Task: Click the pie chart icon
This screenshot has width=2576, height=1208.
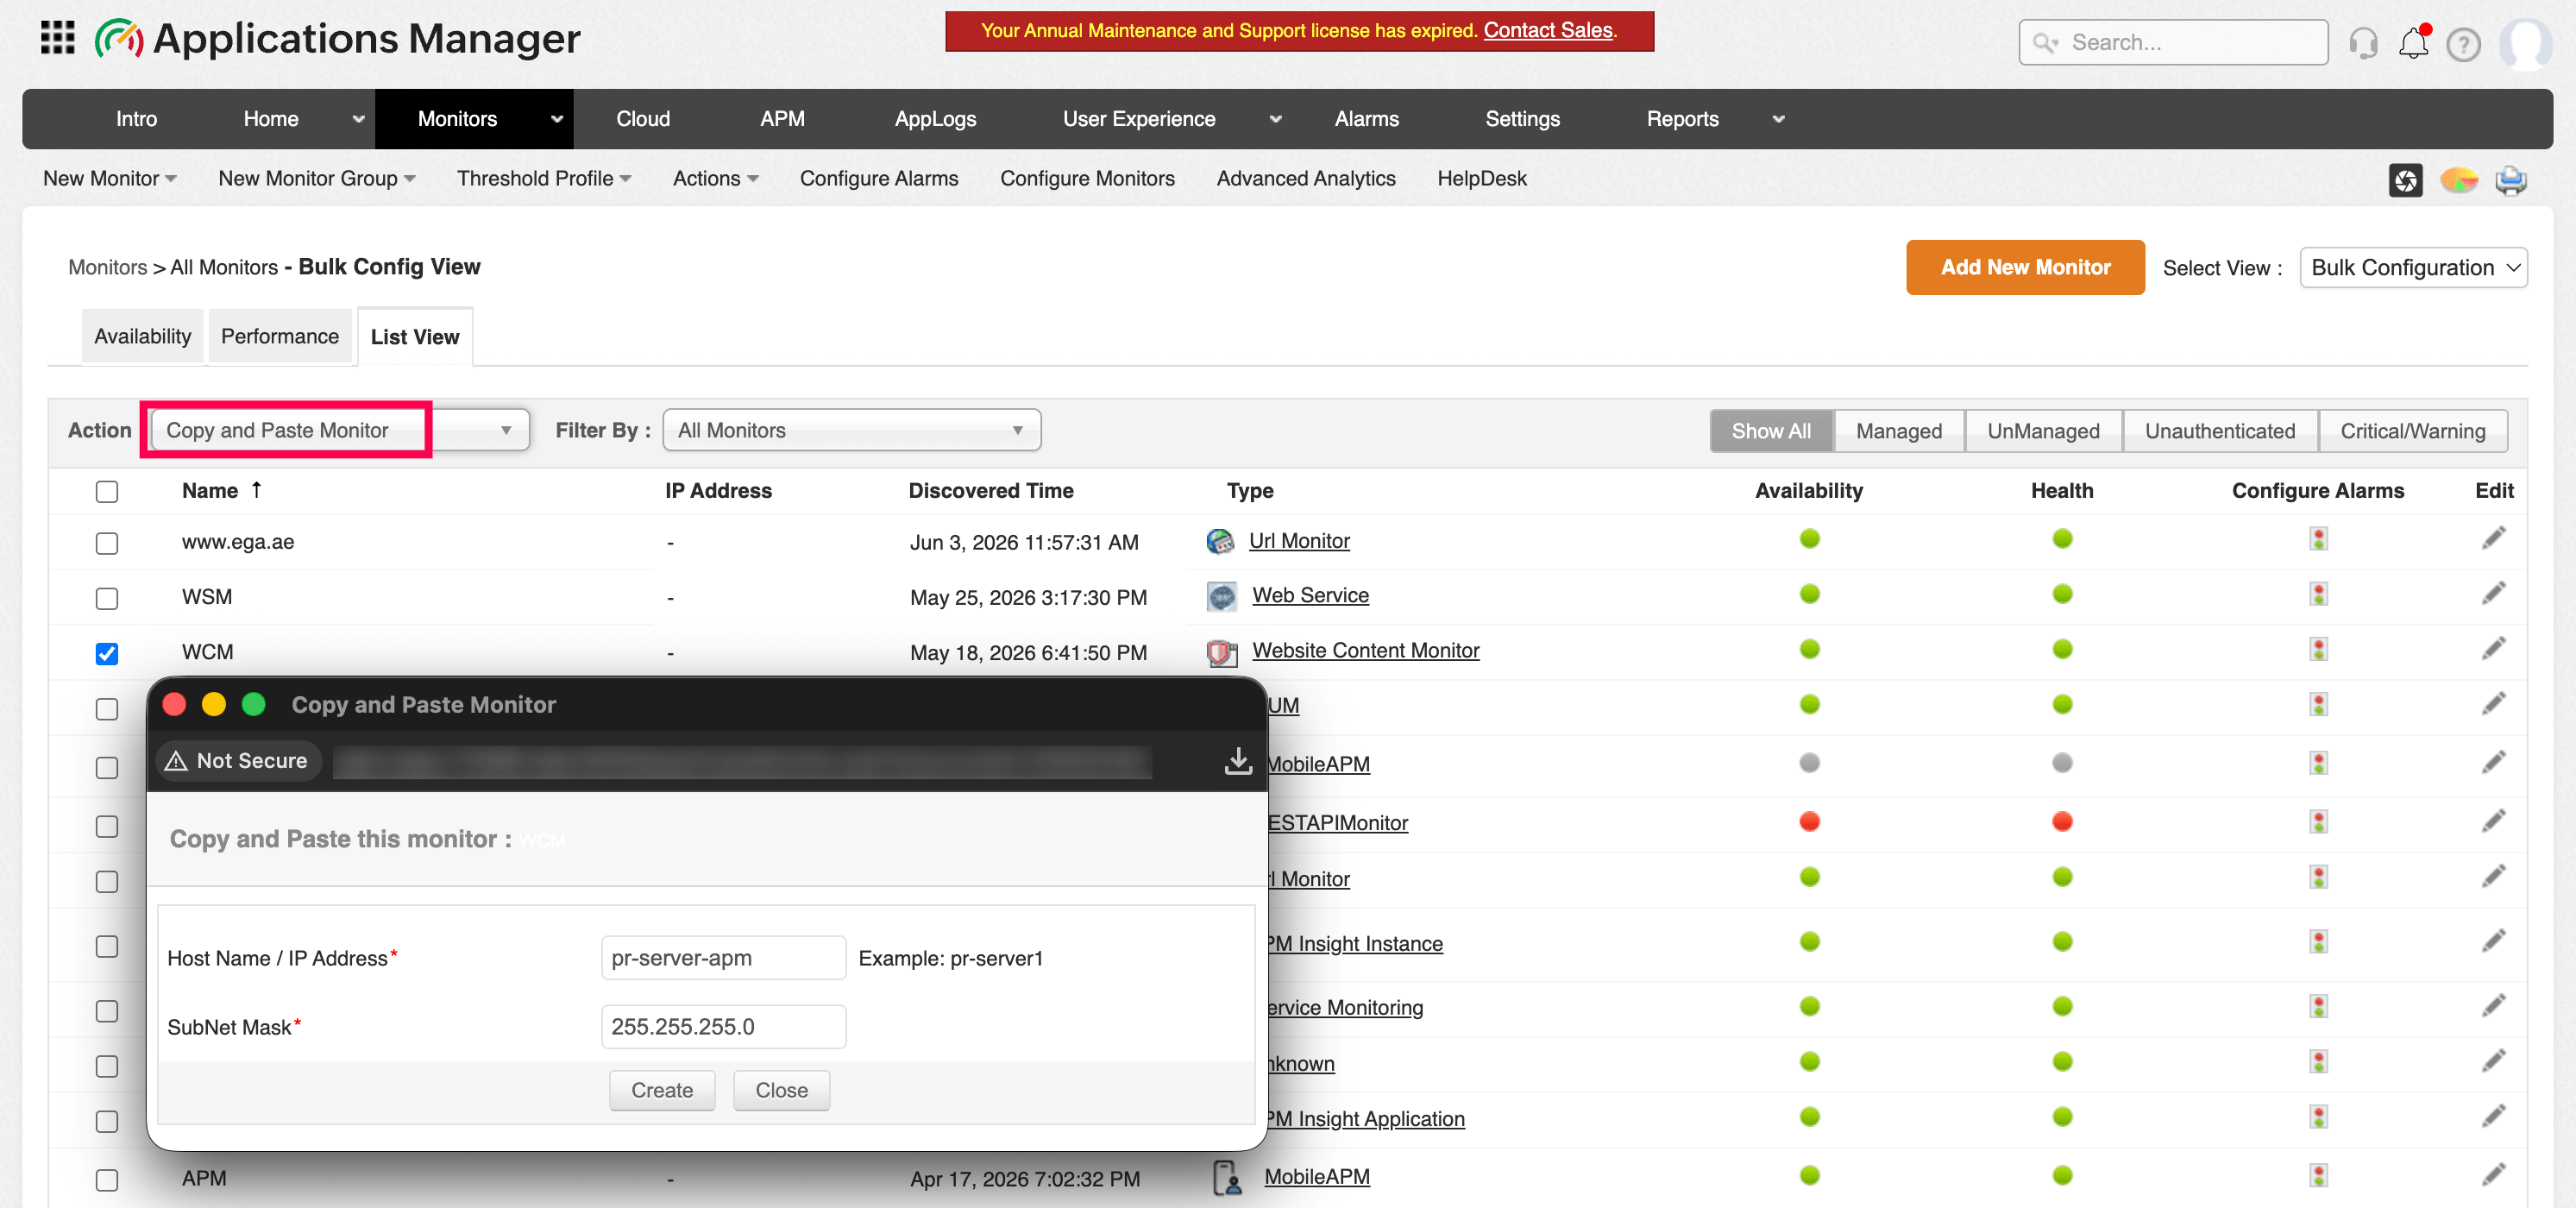Action: tap(2458, 180)
